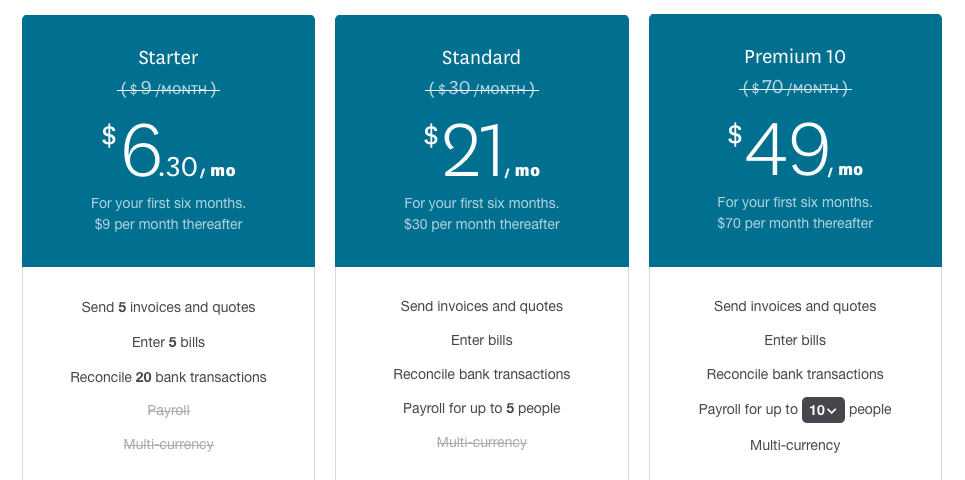Screen dimensions: 965x480
Task: Select the Premium 10 plan heading
Action: (795, 57)
